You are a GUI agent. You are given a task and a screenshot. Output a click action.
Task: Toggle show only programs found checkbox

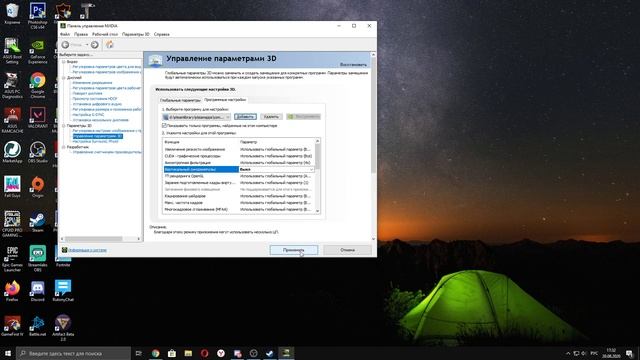coord(164,126)
